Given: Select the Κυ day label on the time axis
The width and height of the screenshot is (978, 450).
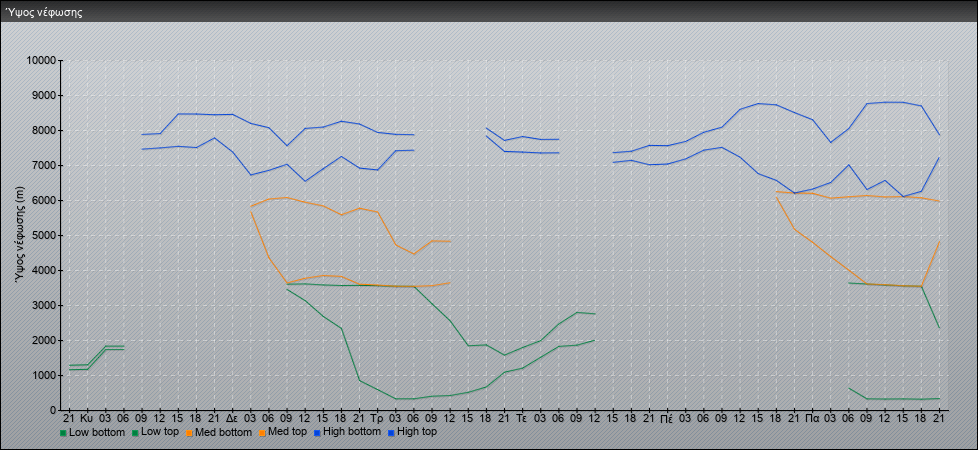Looking at the screenshot, I should point(87,418).
